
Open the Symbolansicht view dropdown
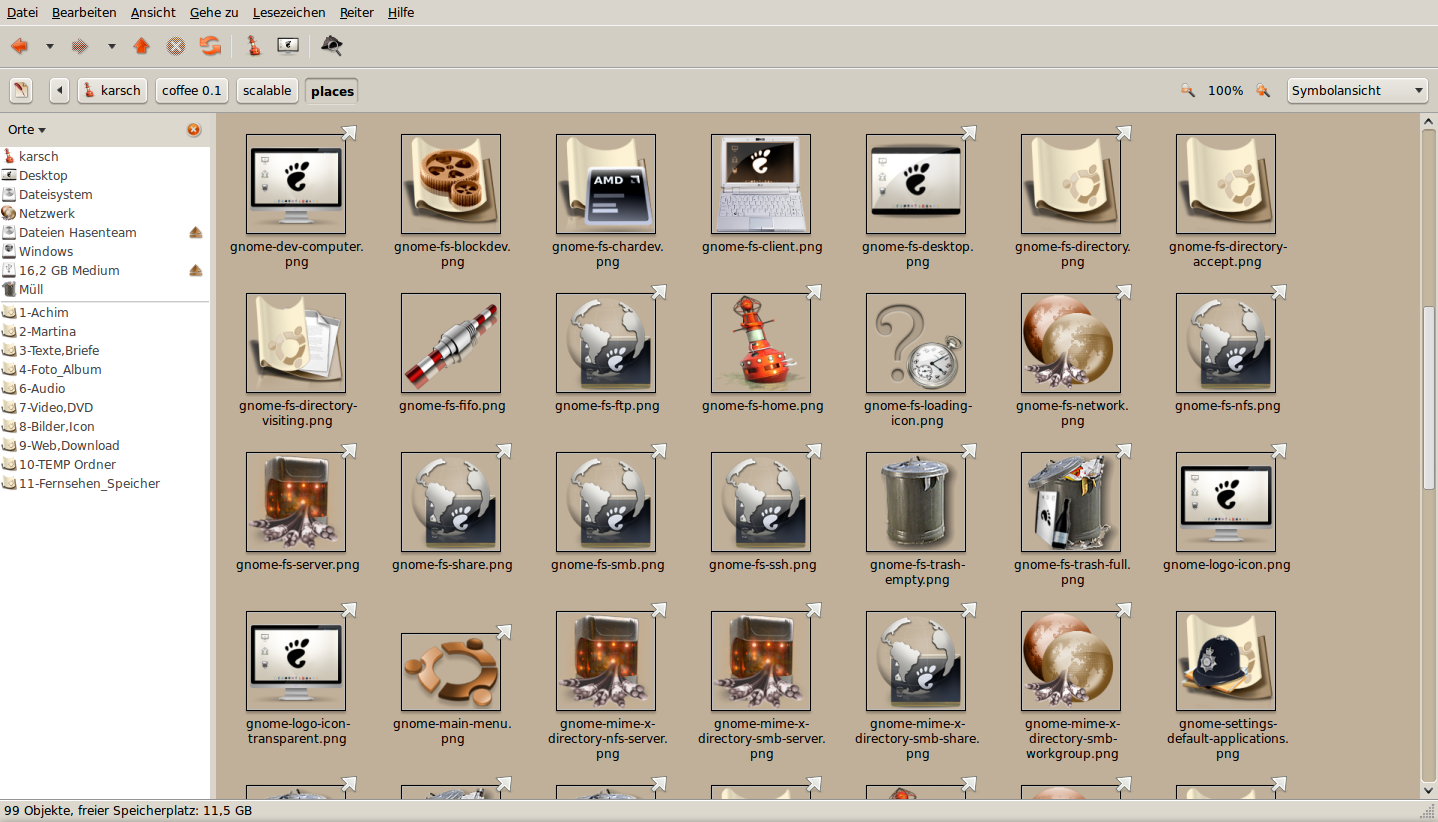point(1357,90)
